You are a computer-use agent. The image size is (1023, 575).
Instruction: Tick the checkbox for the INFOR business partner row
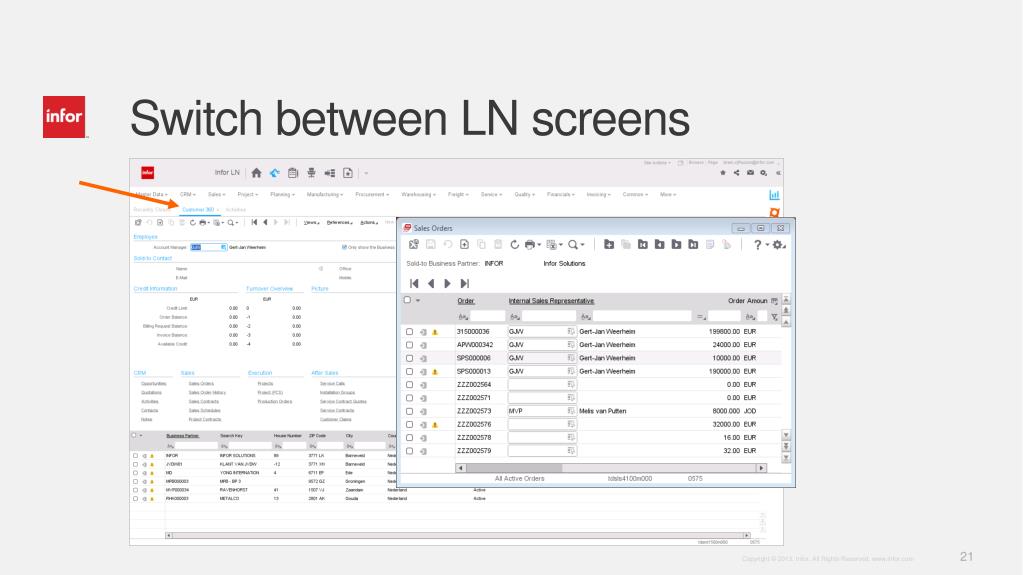(x=136, y=456)
